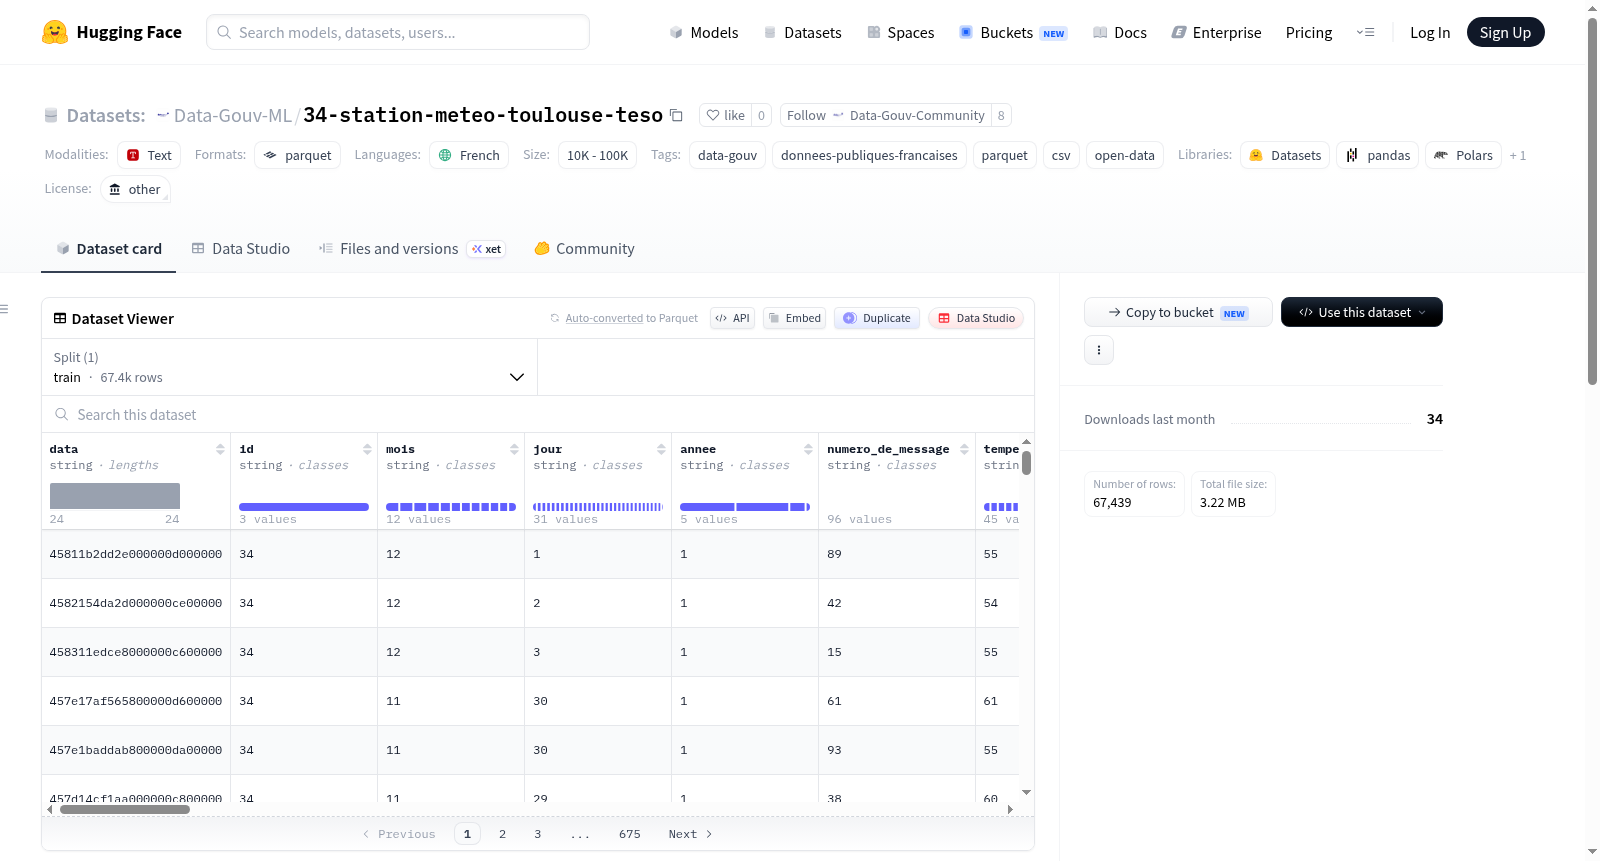
Task: Sort the numero_de_message column
Action: 964,450
